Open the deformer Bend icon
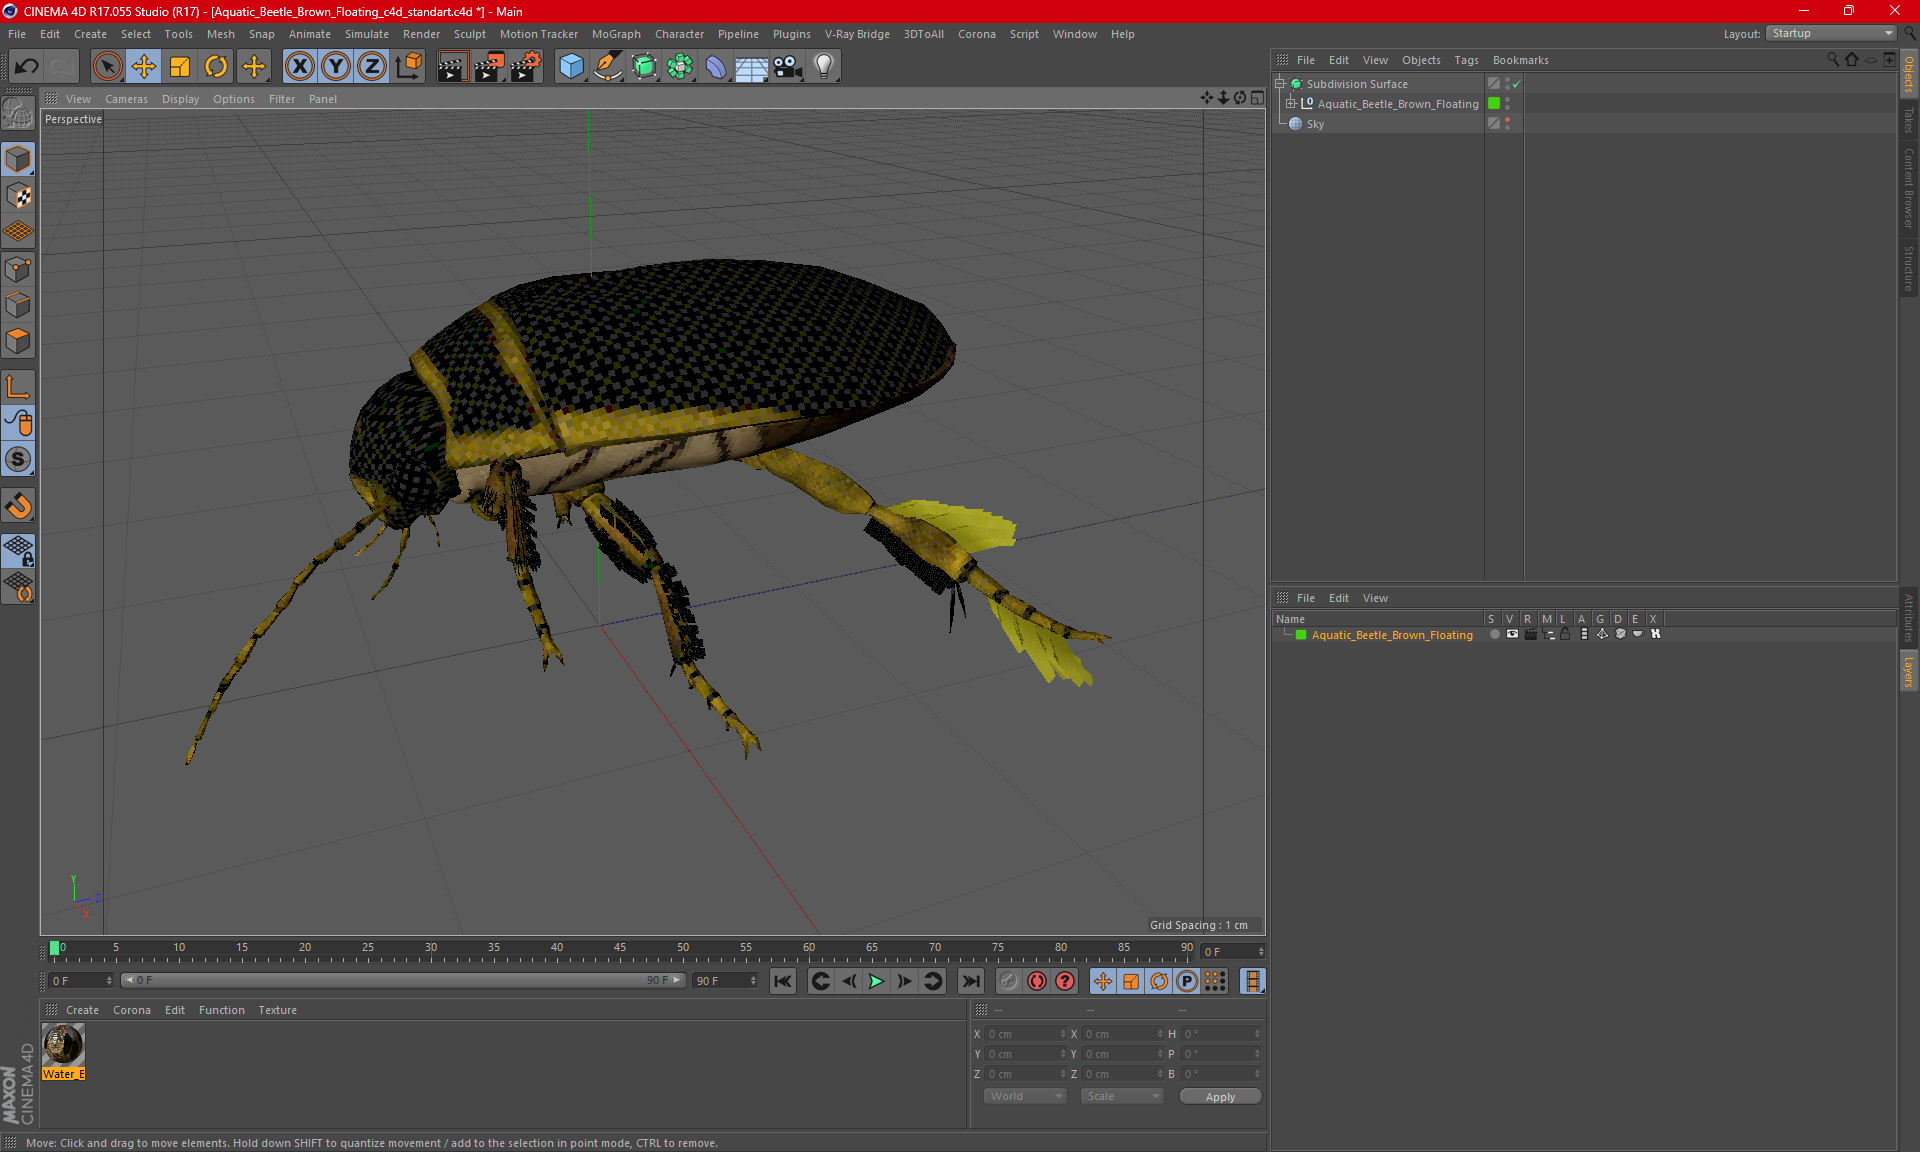Viewport: 1920px width, 1152px height. [x=716, y=67]
